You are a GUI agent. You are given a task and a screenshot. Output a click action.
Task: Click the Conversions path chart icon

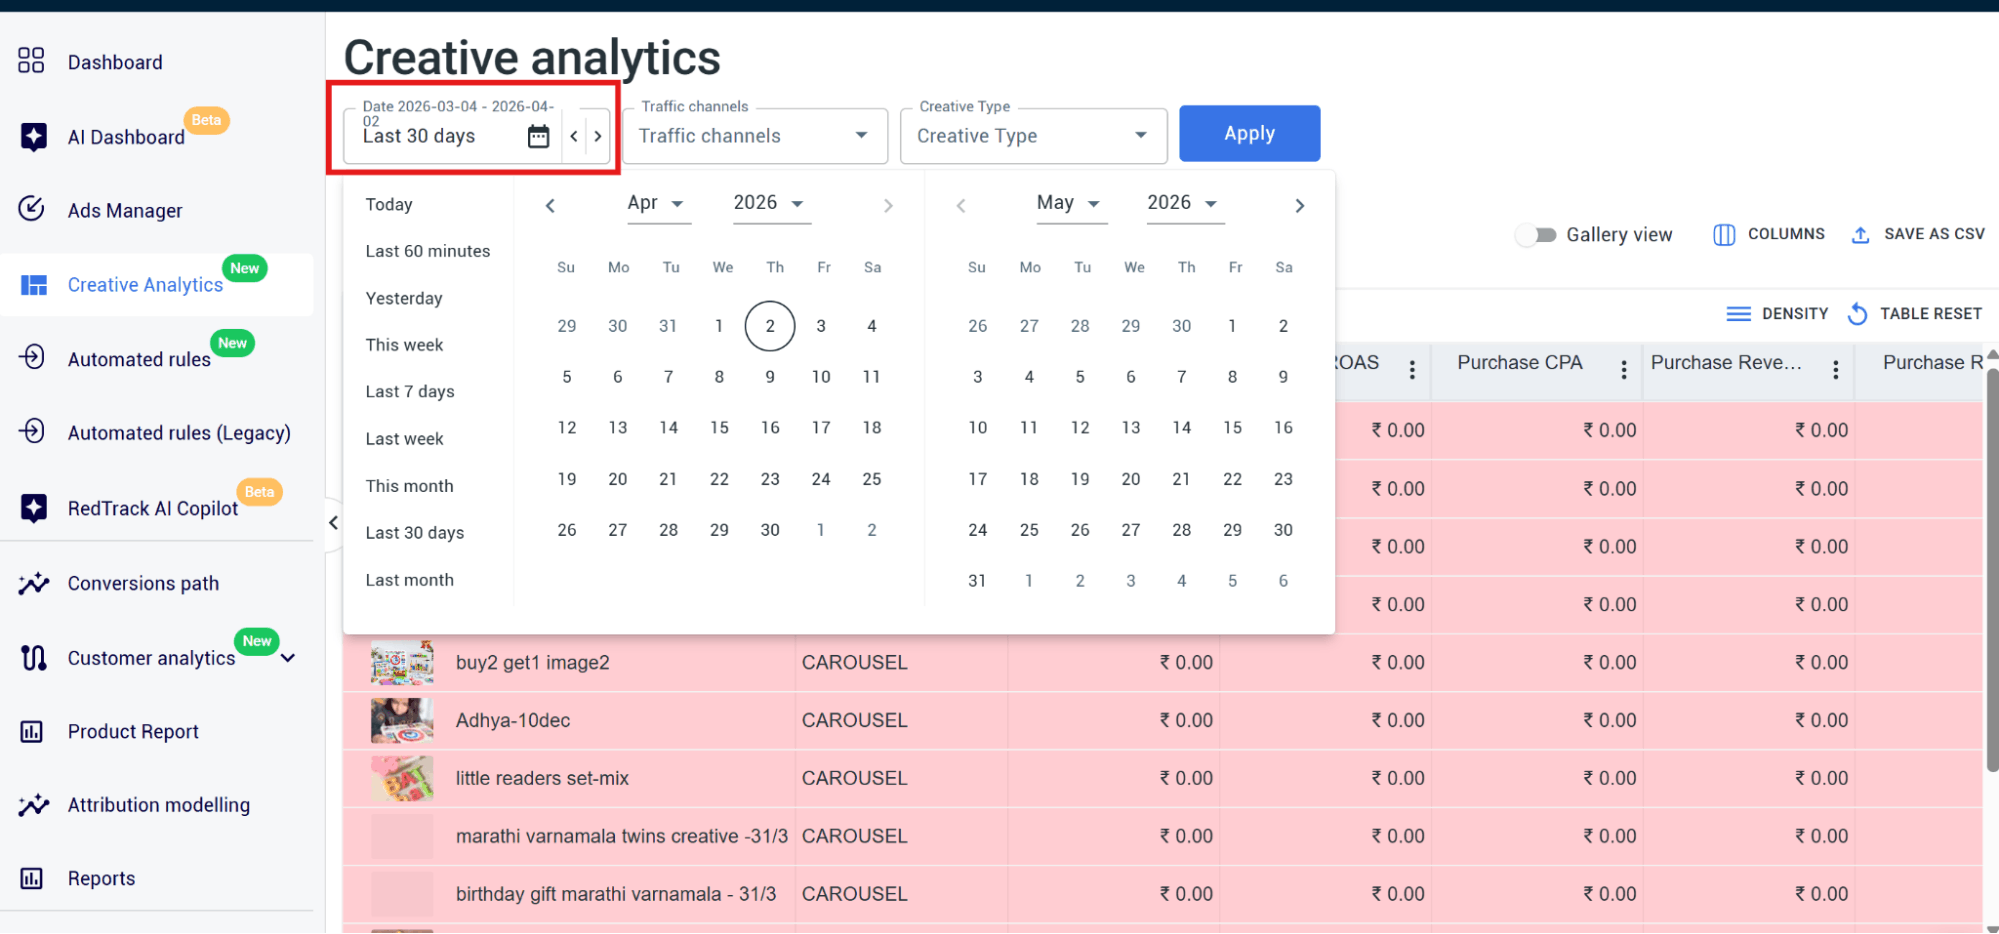coord(33,583)
